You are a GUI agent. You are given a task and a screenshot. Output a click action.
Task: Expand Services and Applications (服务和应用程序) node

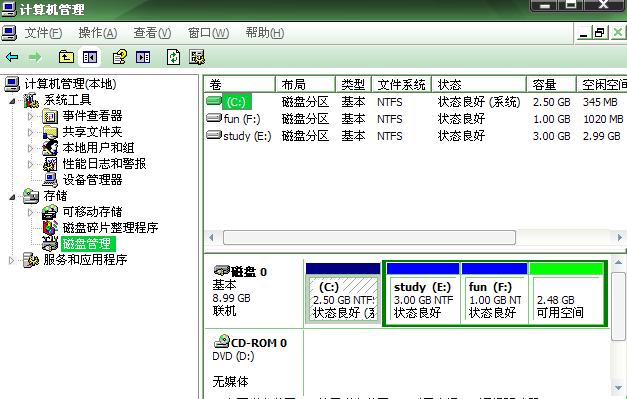click(x=11, y=260)
